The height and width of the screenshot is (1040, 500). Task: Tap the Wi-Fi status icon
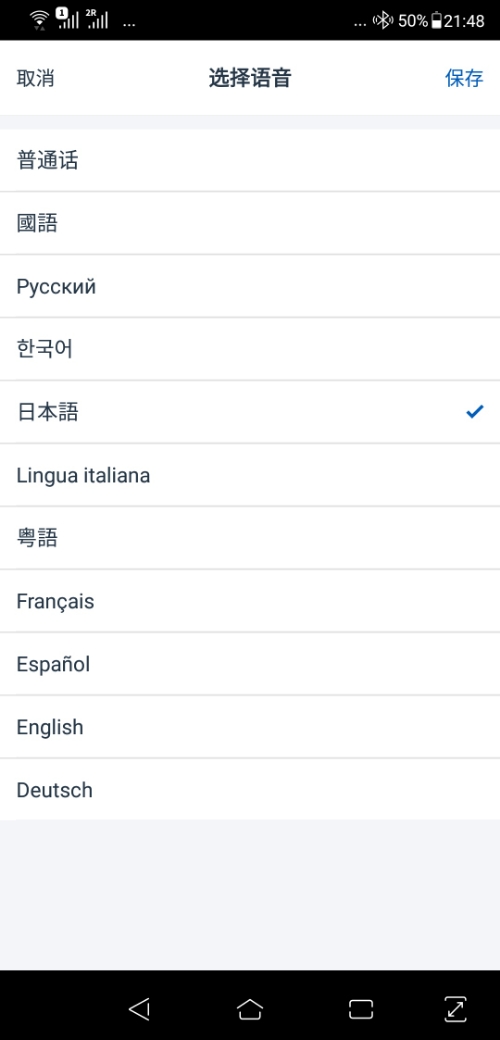tap(40, 20)
